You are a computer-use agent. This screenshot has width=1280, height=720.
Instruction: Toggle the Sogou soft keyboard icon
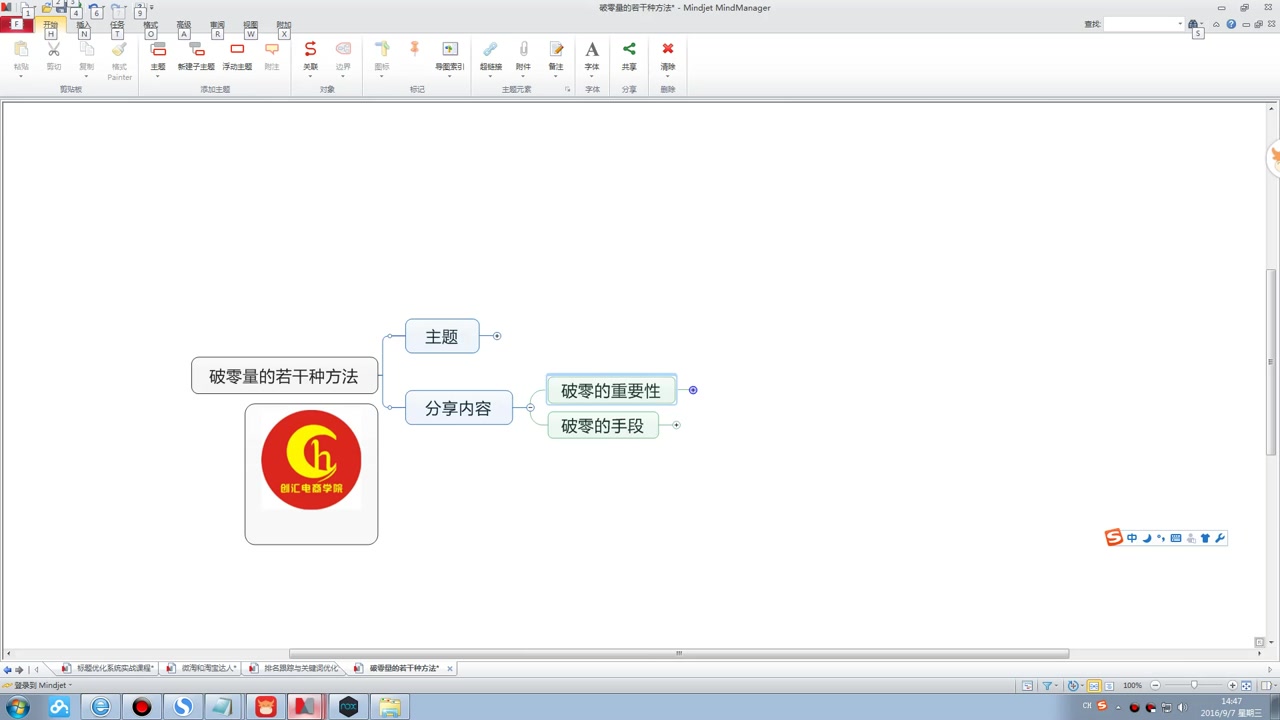1176,538
